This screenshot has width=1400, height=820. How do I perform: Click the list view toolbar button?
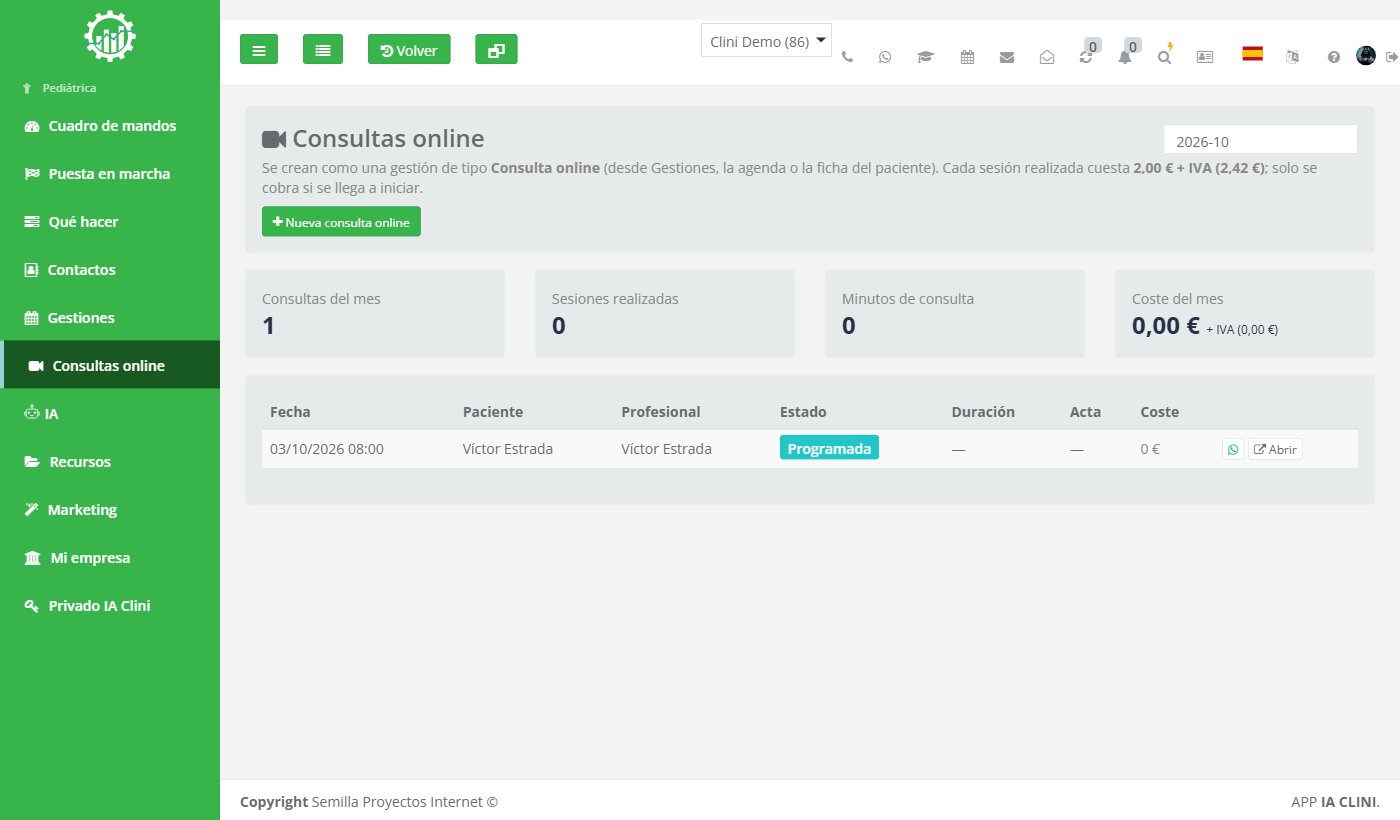click(x=323, y=49)
